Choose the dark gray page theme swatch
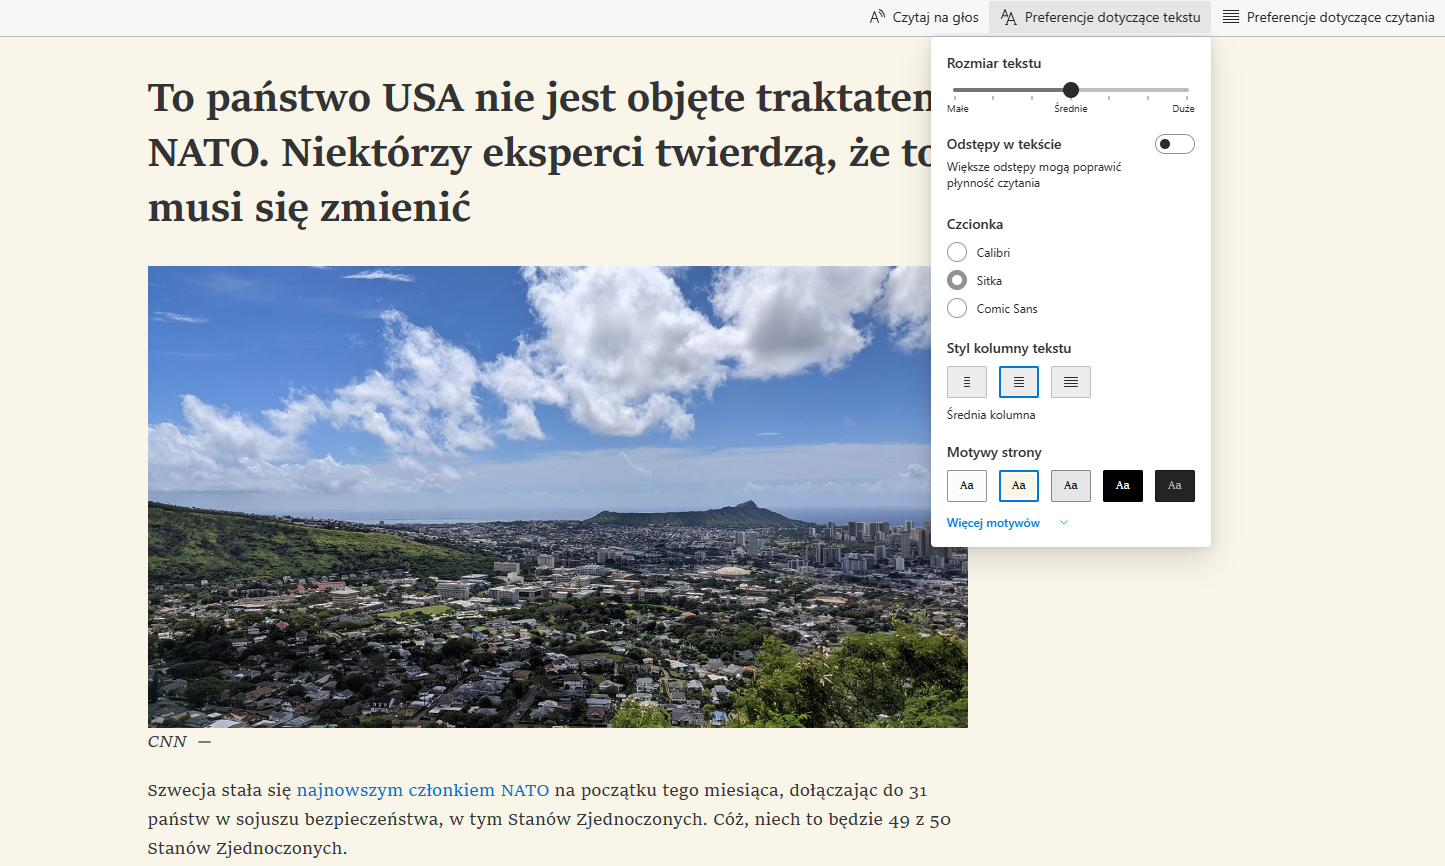 point(1175,486)
